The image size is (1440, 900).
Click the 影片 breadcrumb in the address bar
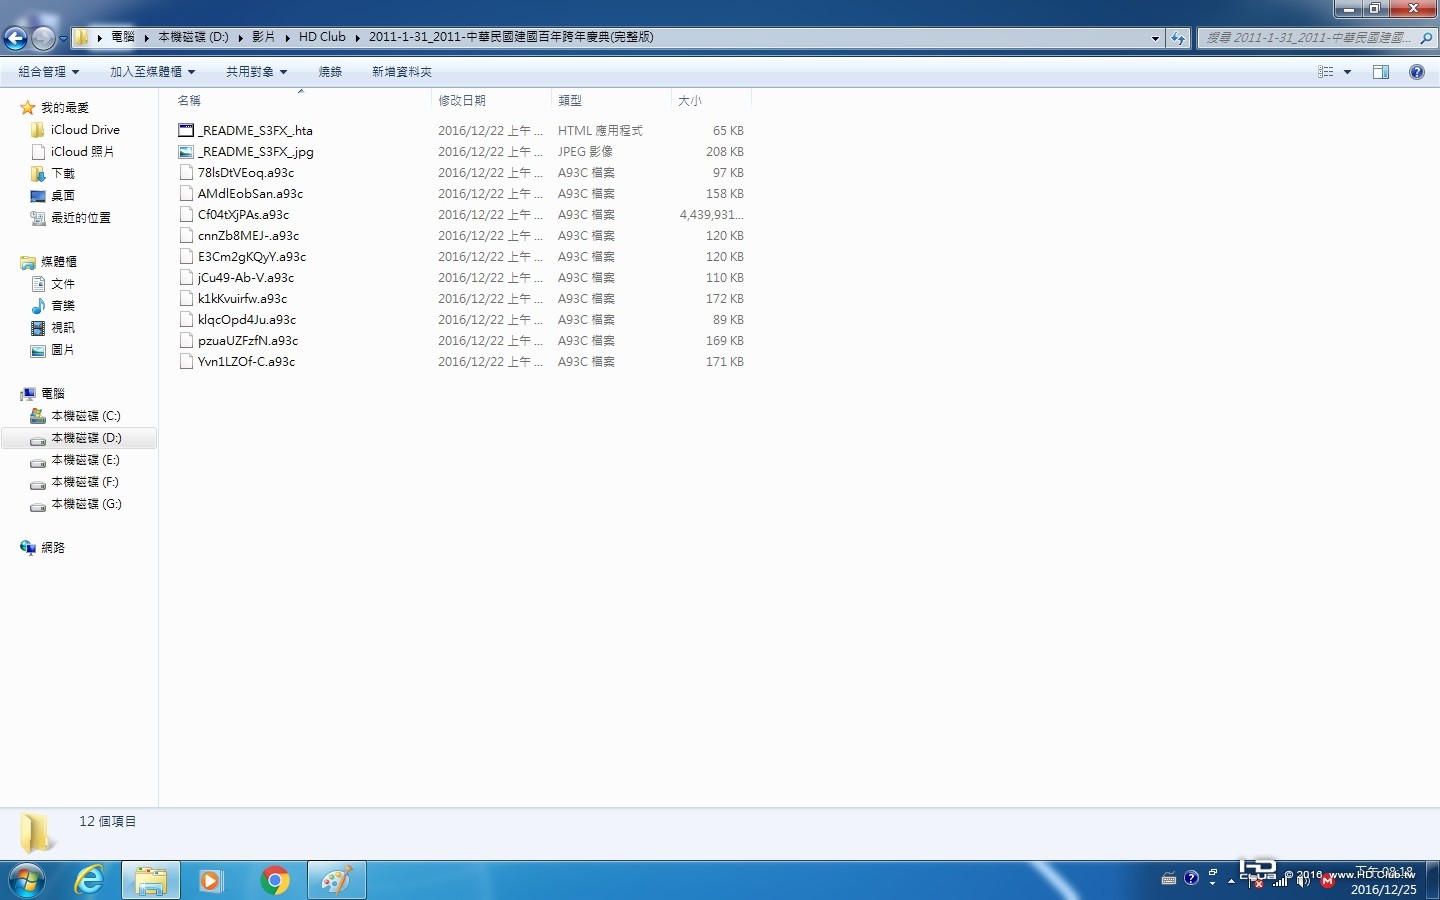pyautogui.click(x=263, y=37)
